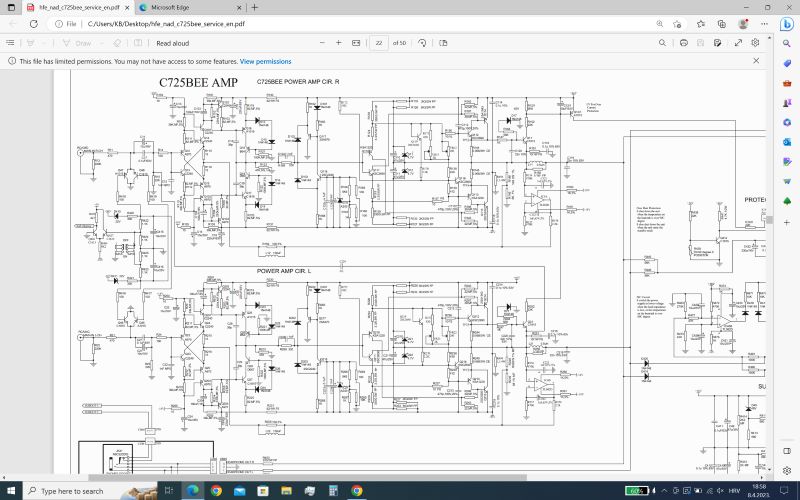Viewport: 800px width, 500px height.
Task: Zoom in the PDF with plus
Action: pyautogui.click(x=338, y=43)
